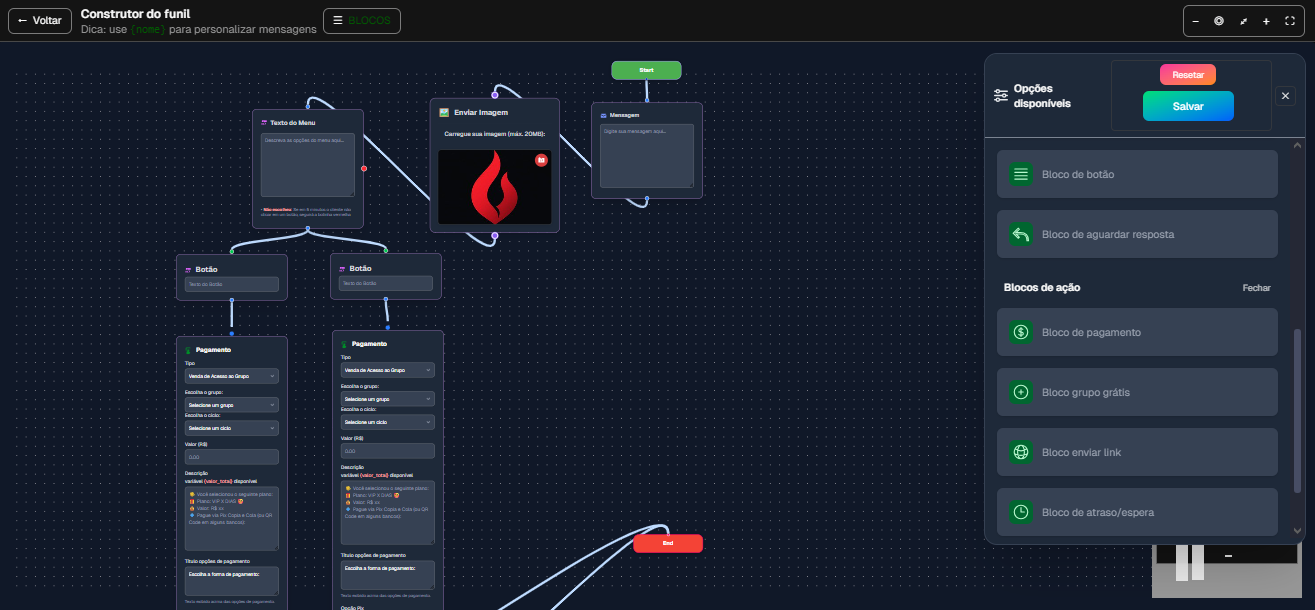
Task: Click the red remove-image icon on the flame image
Action: click(x=541, y=160)
